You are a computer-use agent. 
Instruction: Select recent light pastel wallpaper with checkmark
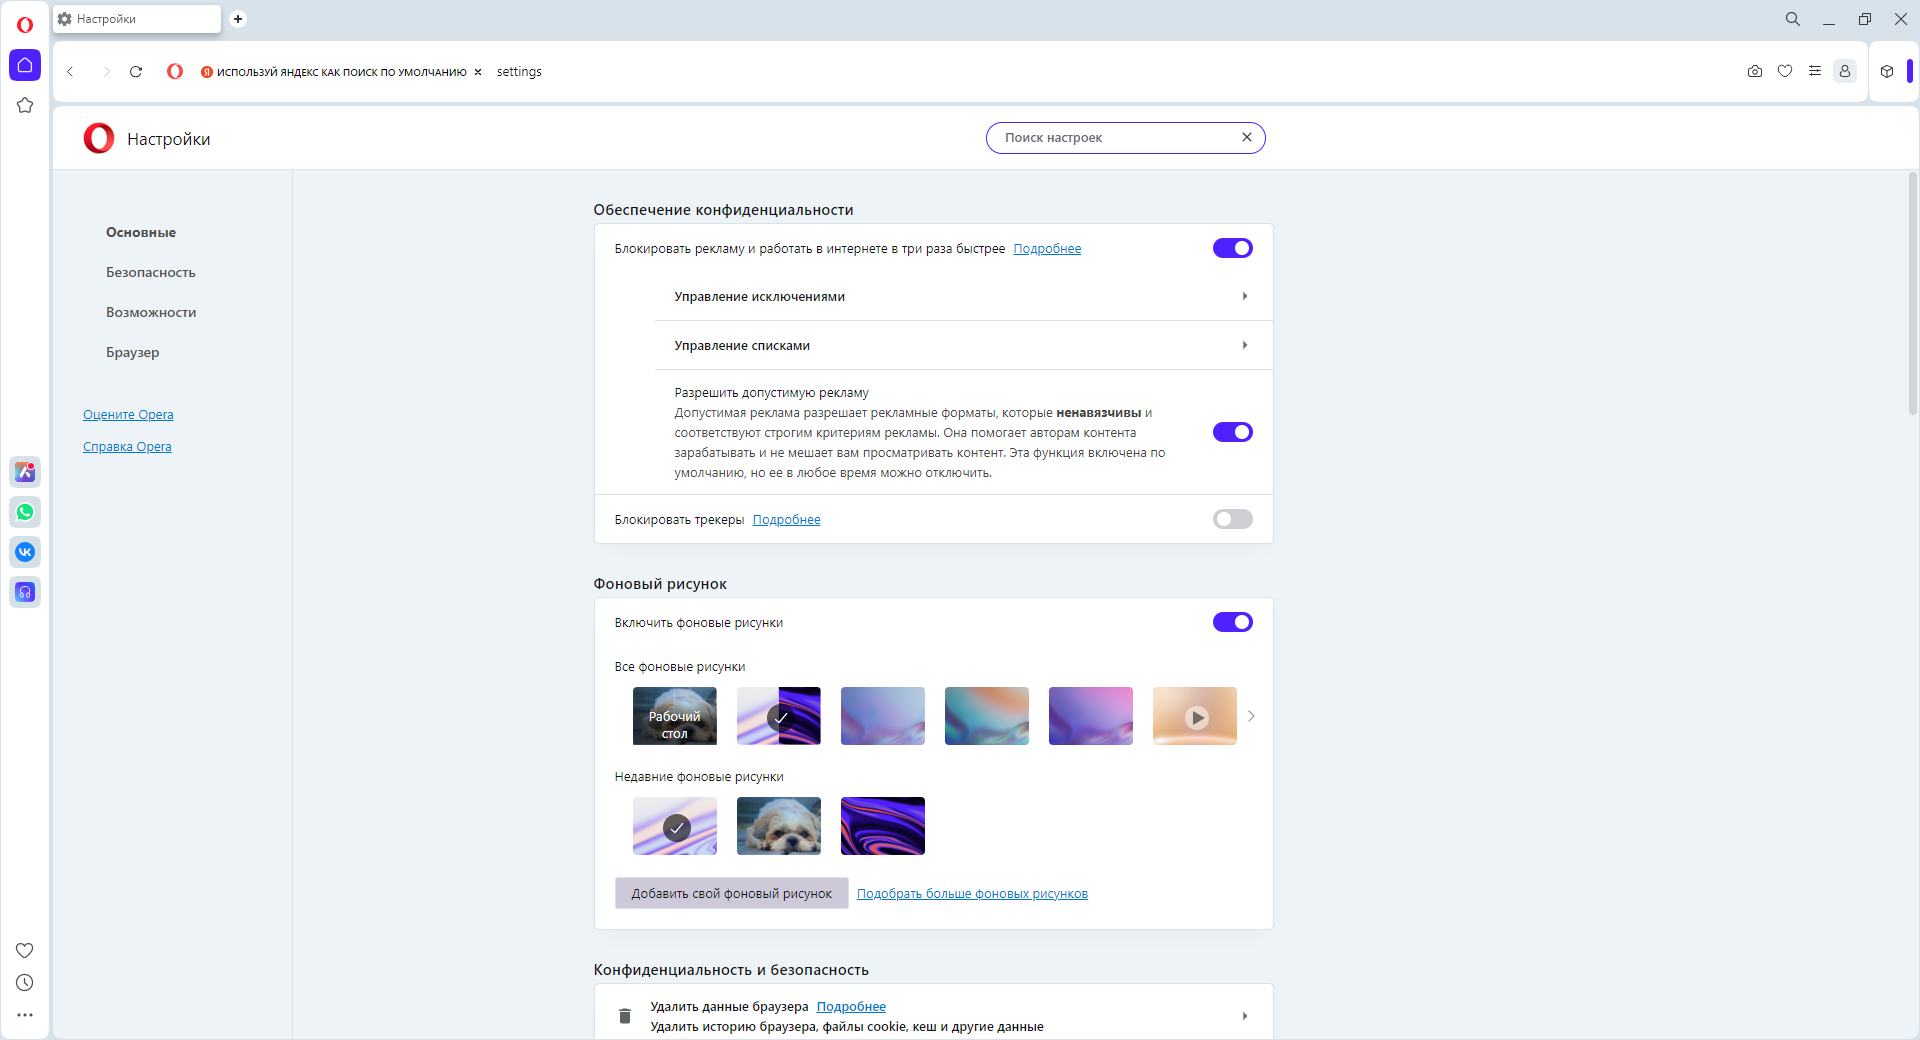point(675,826)
